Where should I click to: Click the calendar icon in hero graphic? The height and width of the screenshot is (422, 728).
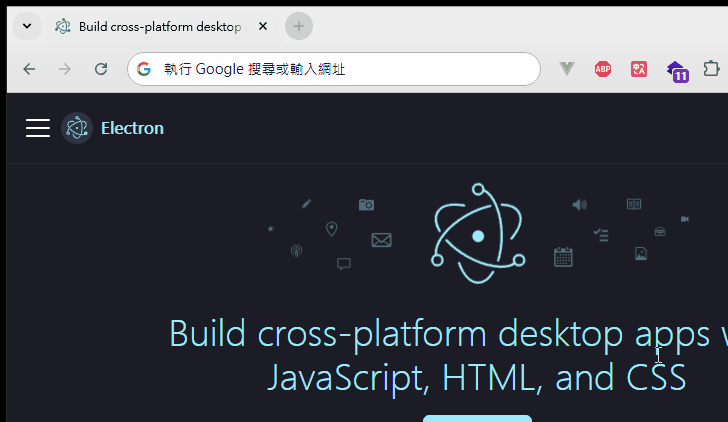563,257
